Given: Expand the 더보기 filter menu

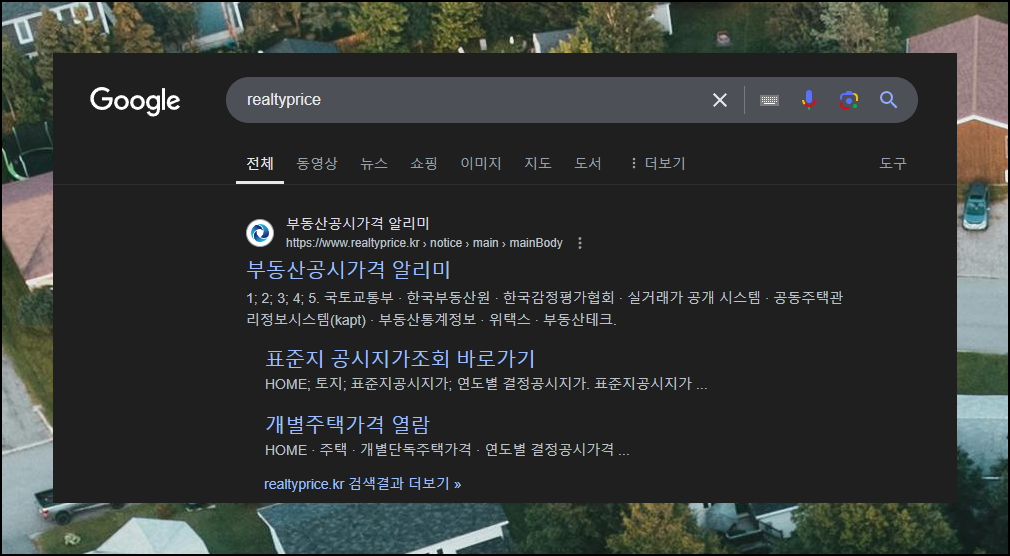Looking at the screenshot, I should tap(657, 163).
